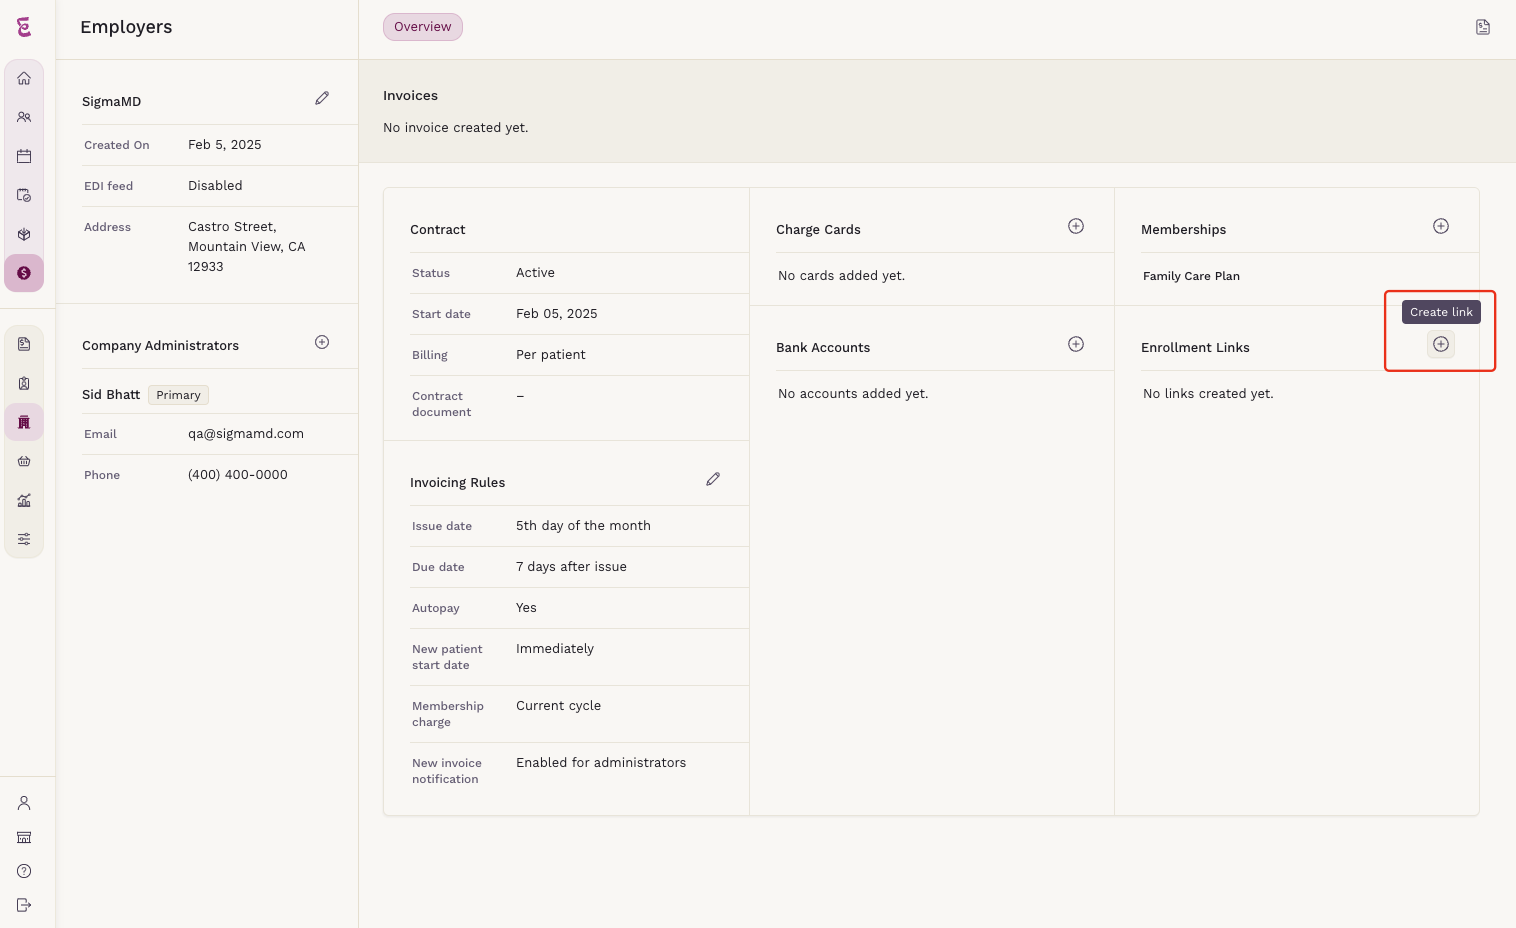Click the No links created yet message
Viewport: 1516px width, 928px height.
(1208, 394)
